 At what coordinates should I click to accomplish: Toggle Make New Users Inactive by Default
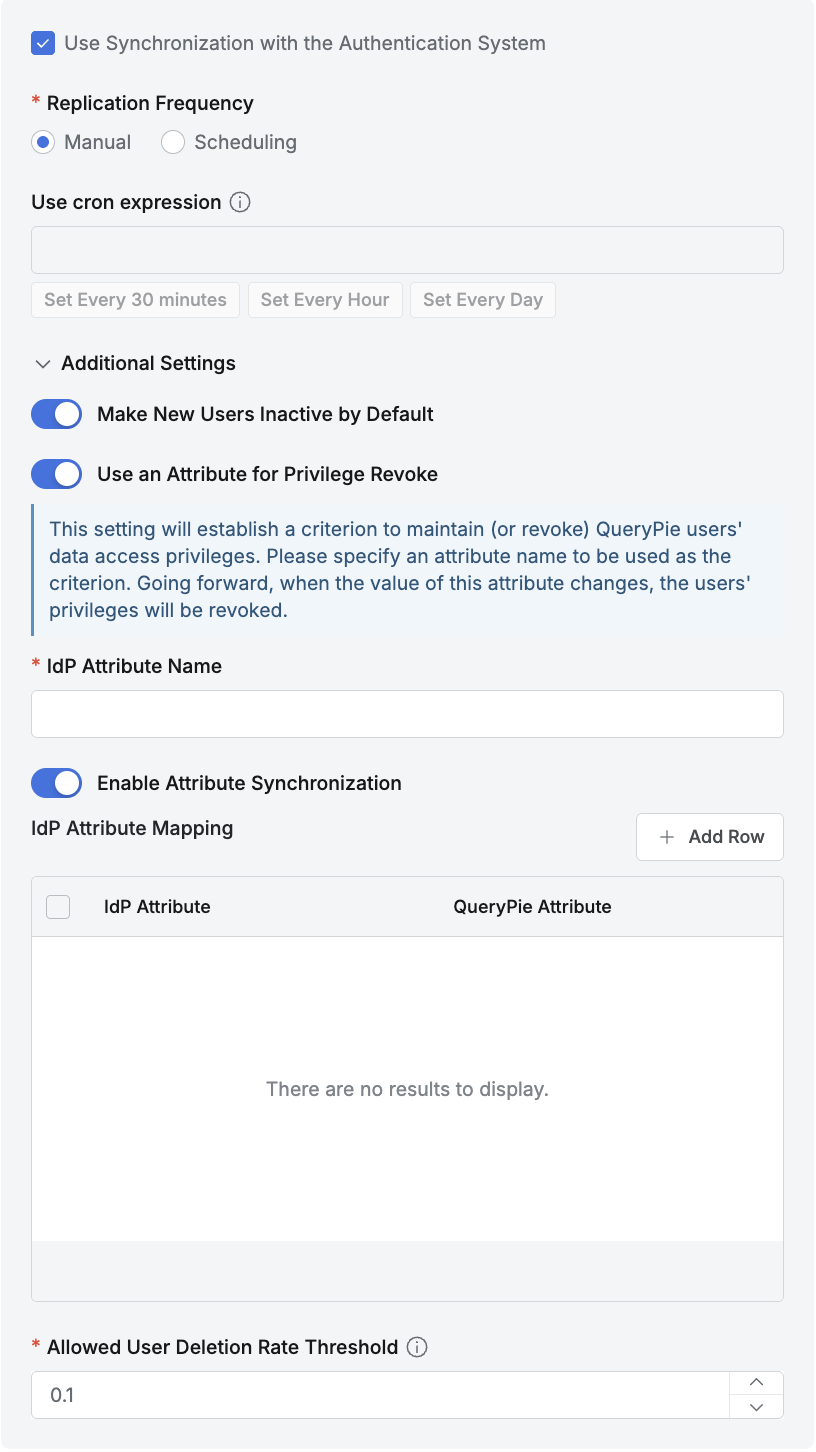[56, 414]
